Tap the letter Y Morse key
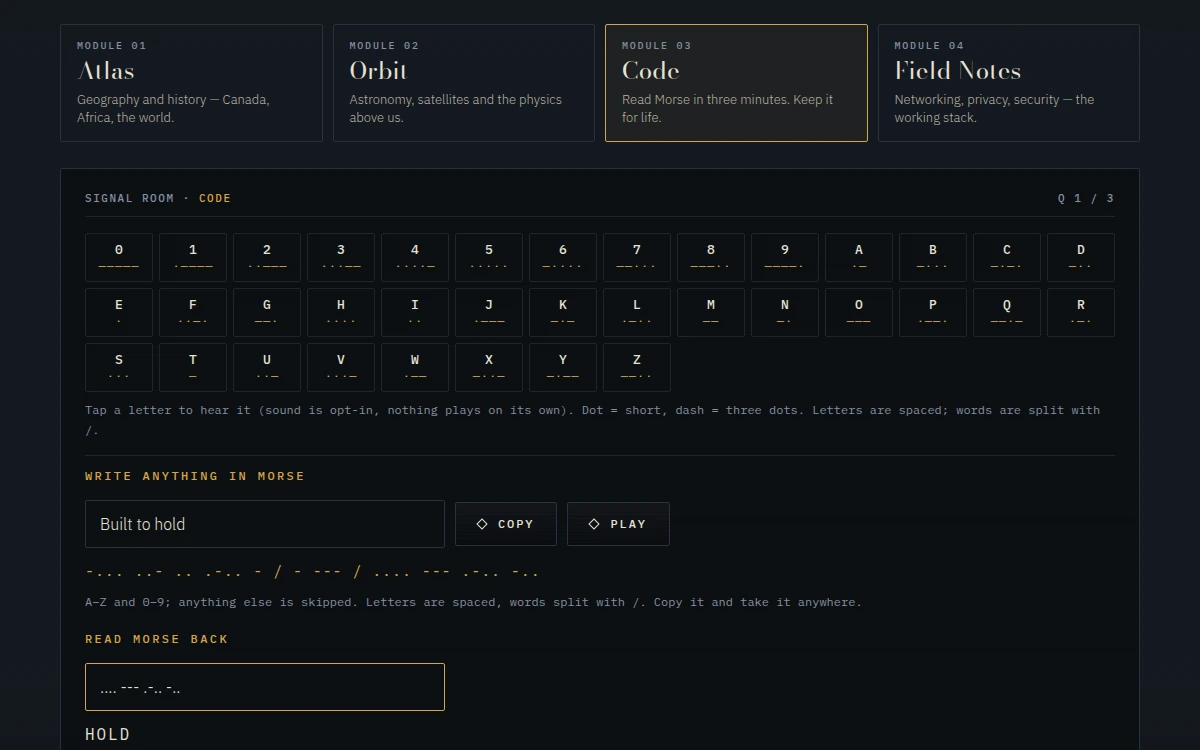 click(x=563, y=367)
